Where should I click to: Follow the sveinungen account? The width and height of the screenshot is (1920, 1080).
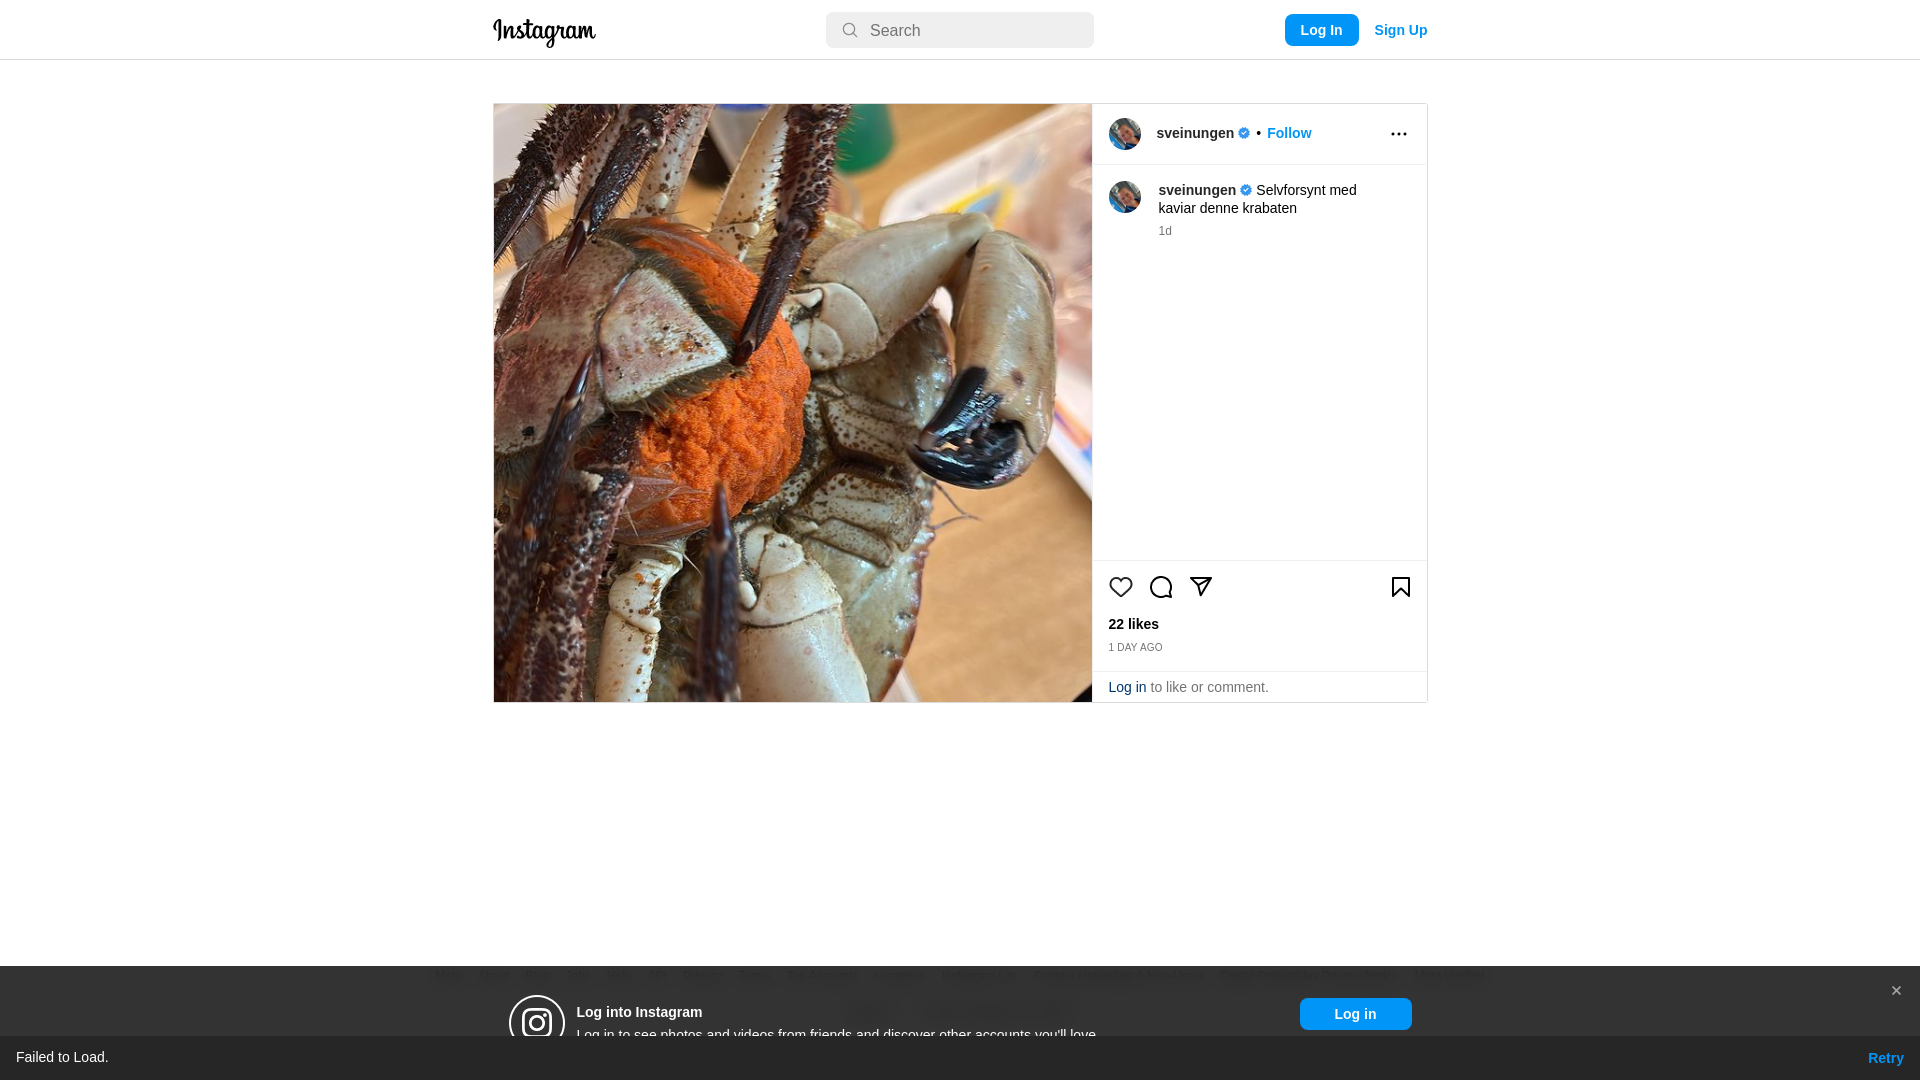[x=1288, y=133]
